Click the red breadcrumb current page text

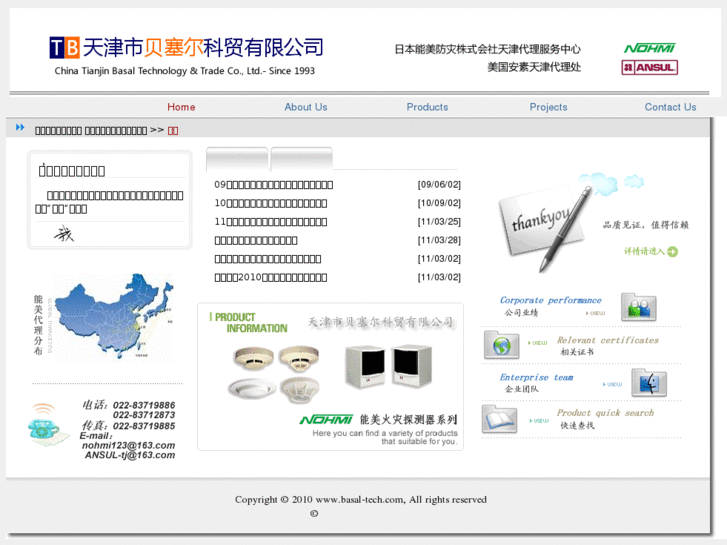[x=173, y=131]
